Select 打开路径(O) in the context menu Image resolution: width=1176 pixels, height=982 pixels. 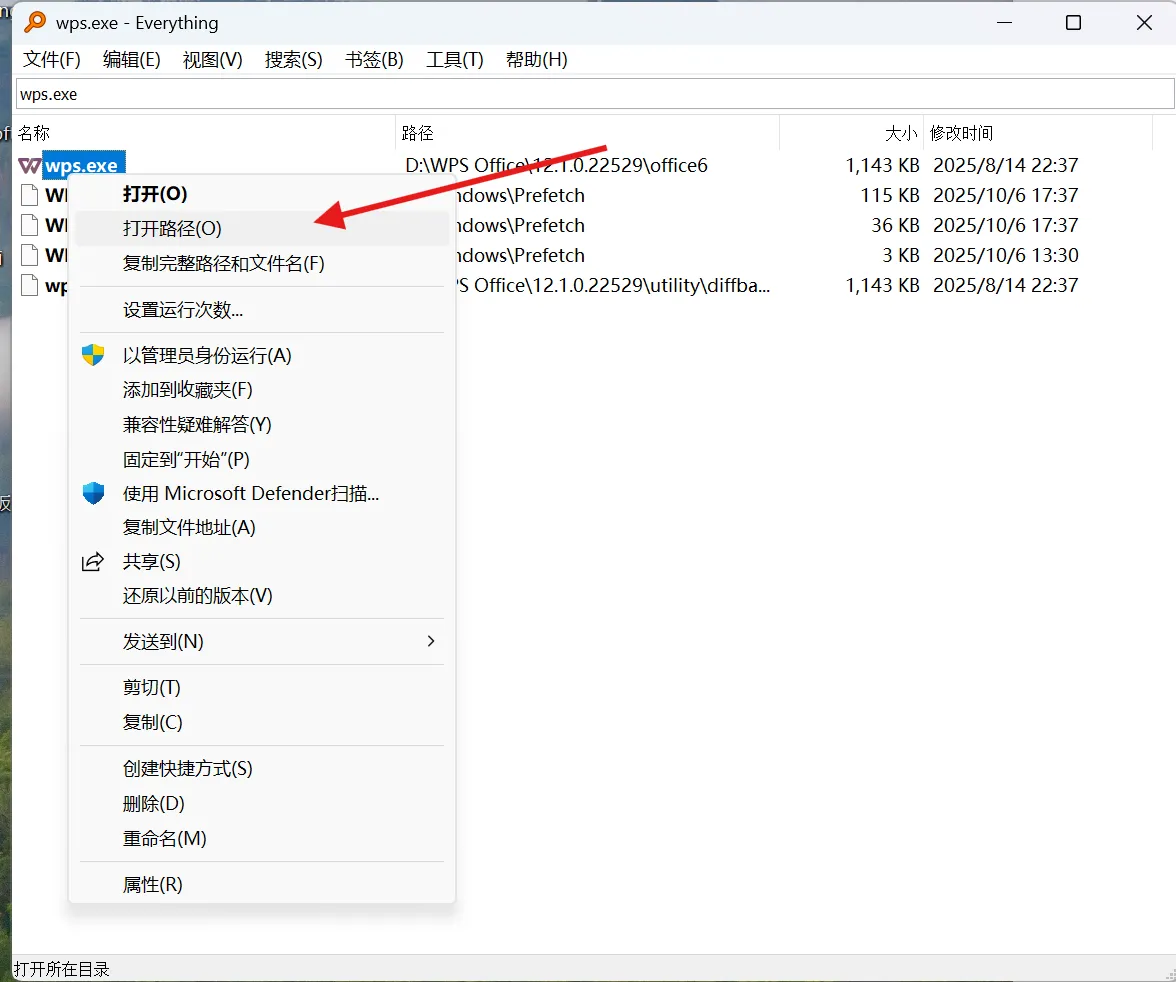262,228
